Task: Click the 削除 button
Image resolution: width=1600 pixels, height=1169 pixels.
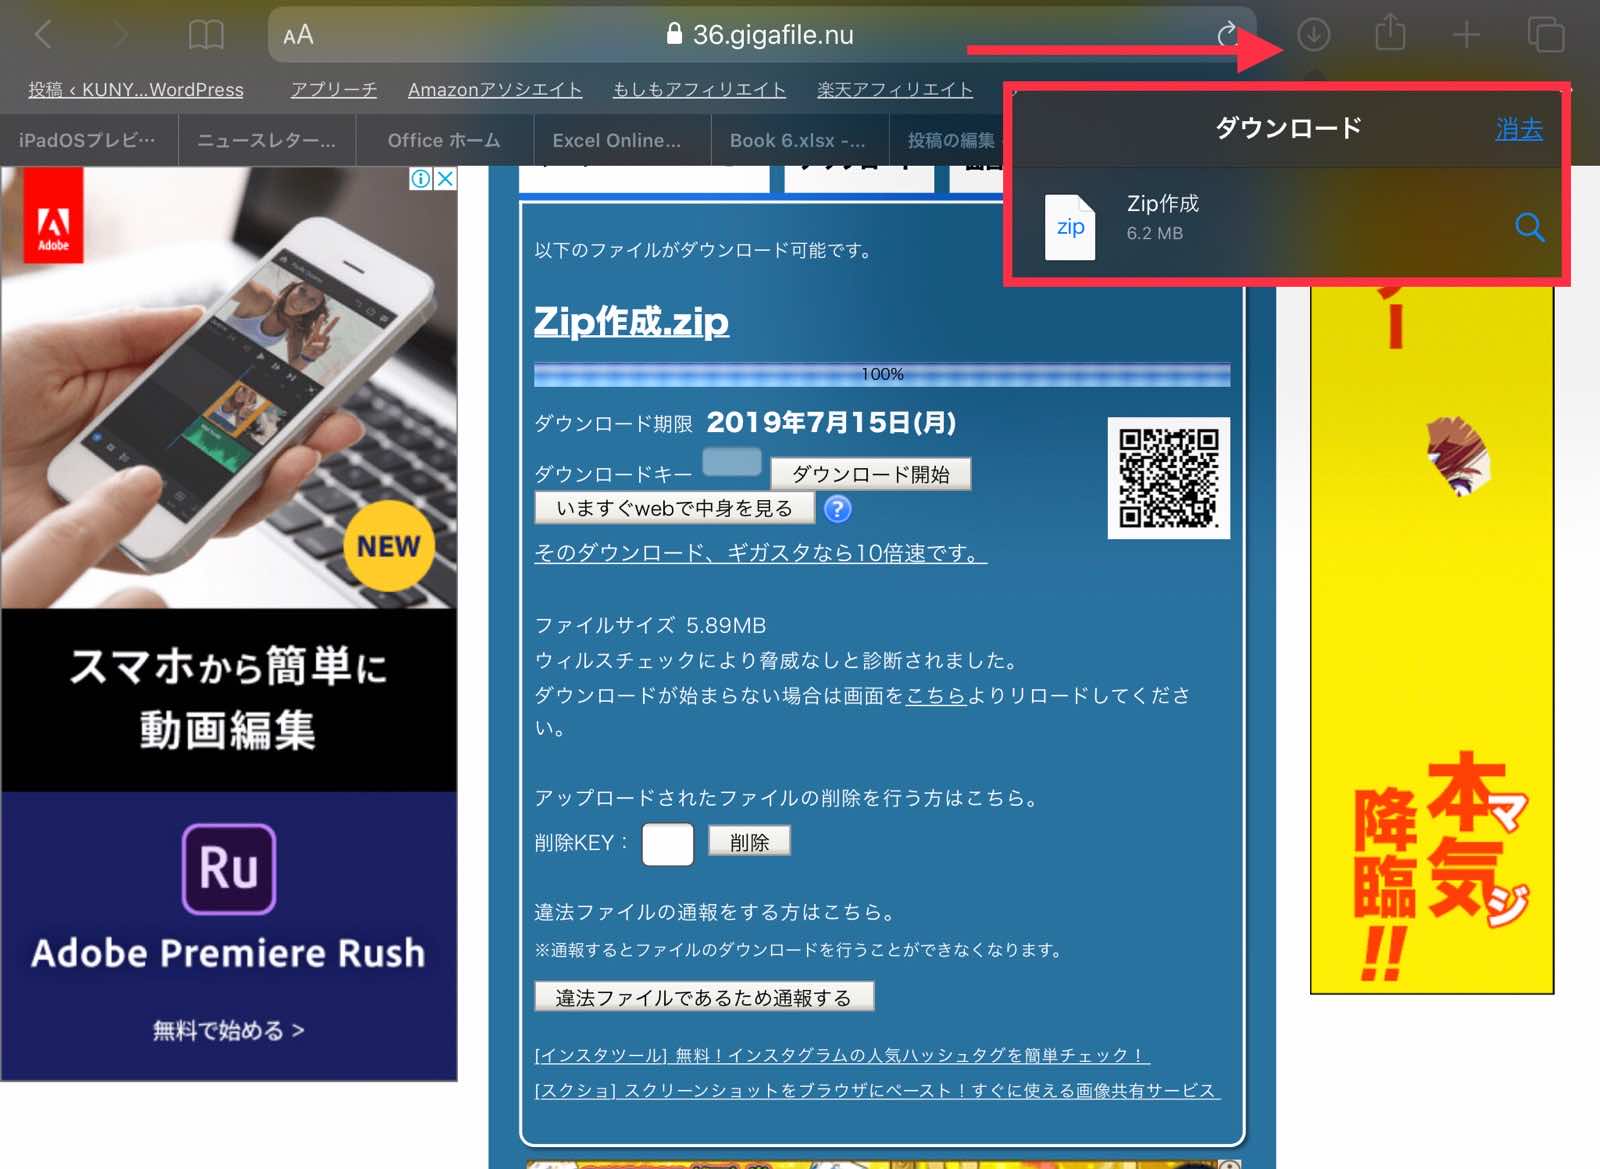Action: [749, 842]
